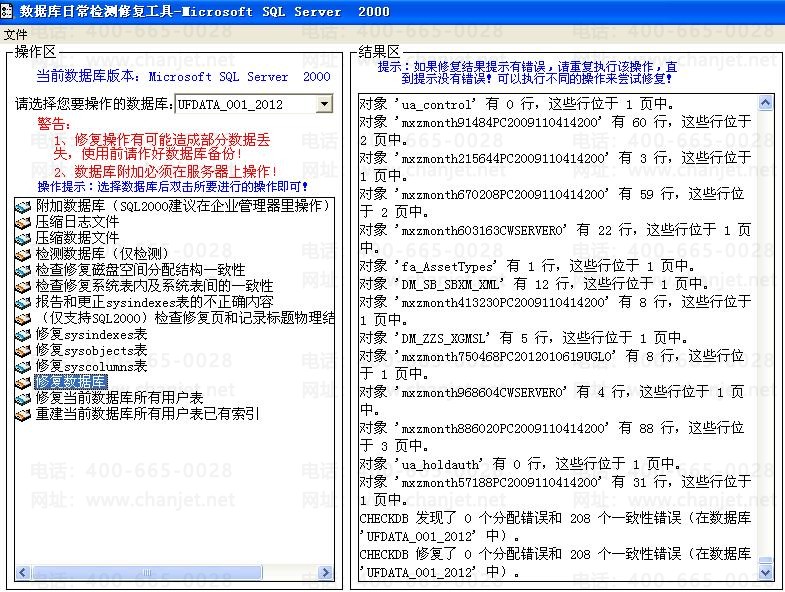Click result line mentioning 'DM_ZZS_XGMSL'
The image size is (785, 592).
coord(523,338)
